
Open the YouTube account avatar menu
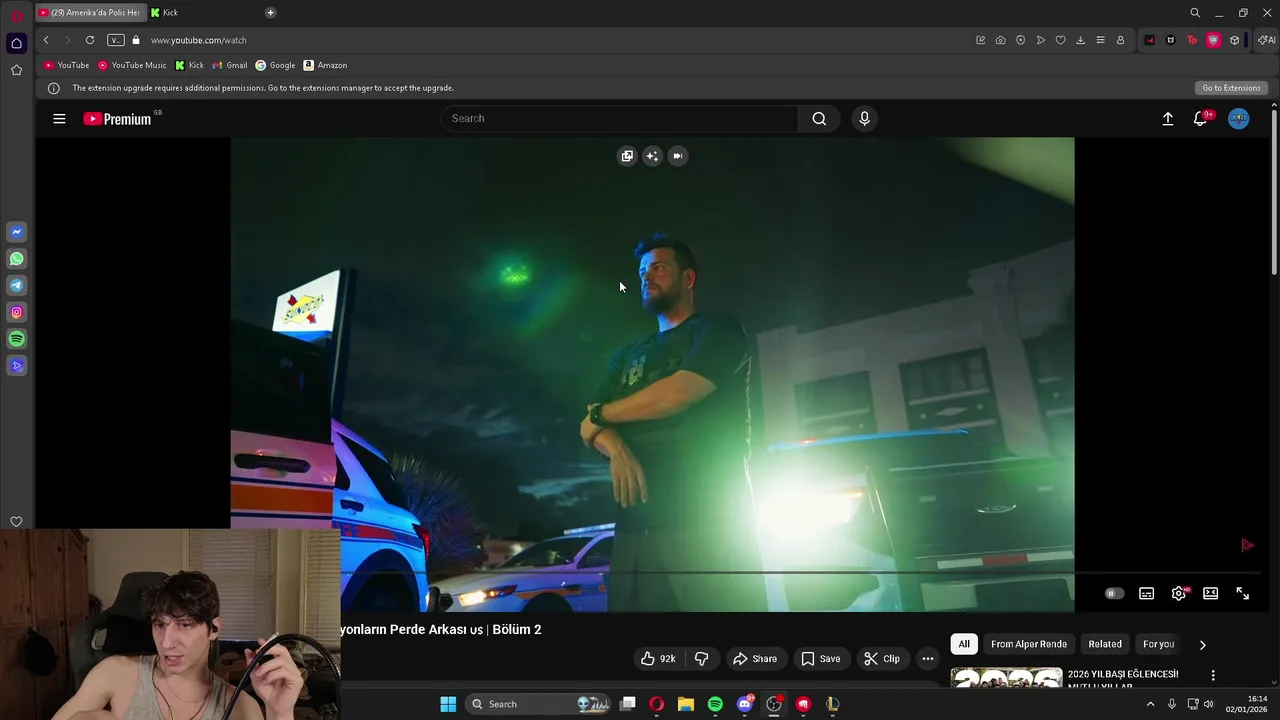(1238, 119)
